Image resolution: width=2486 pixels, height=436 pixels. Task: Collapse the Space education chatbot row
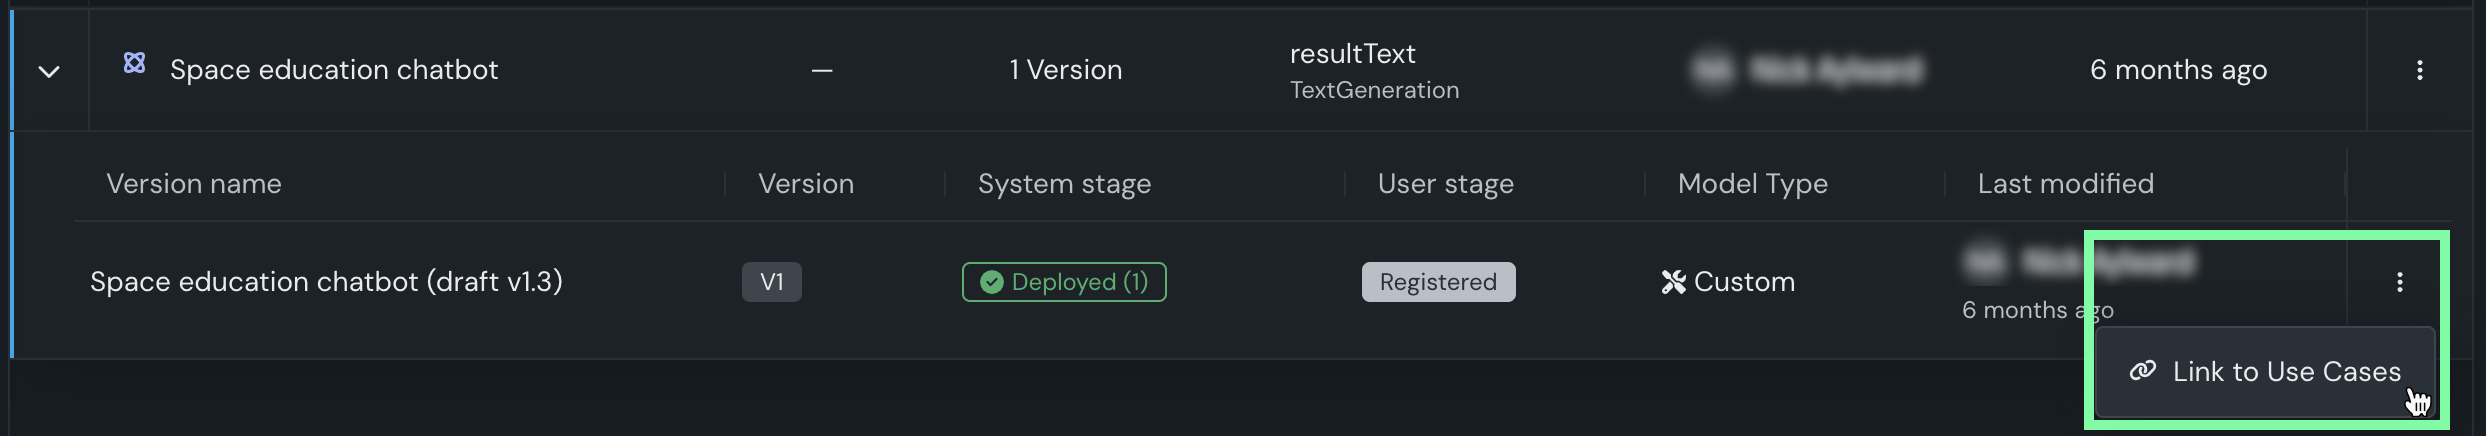click(49, 71)
